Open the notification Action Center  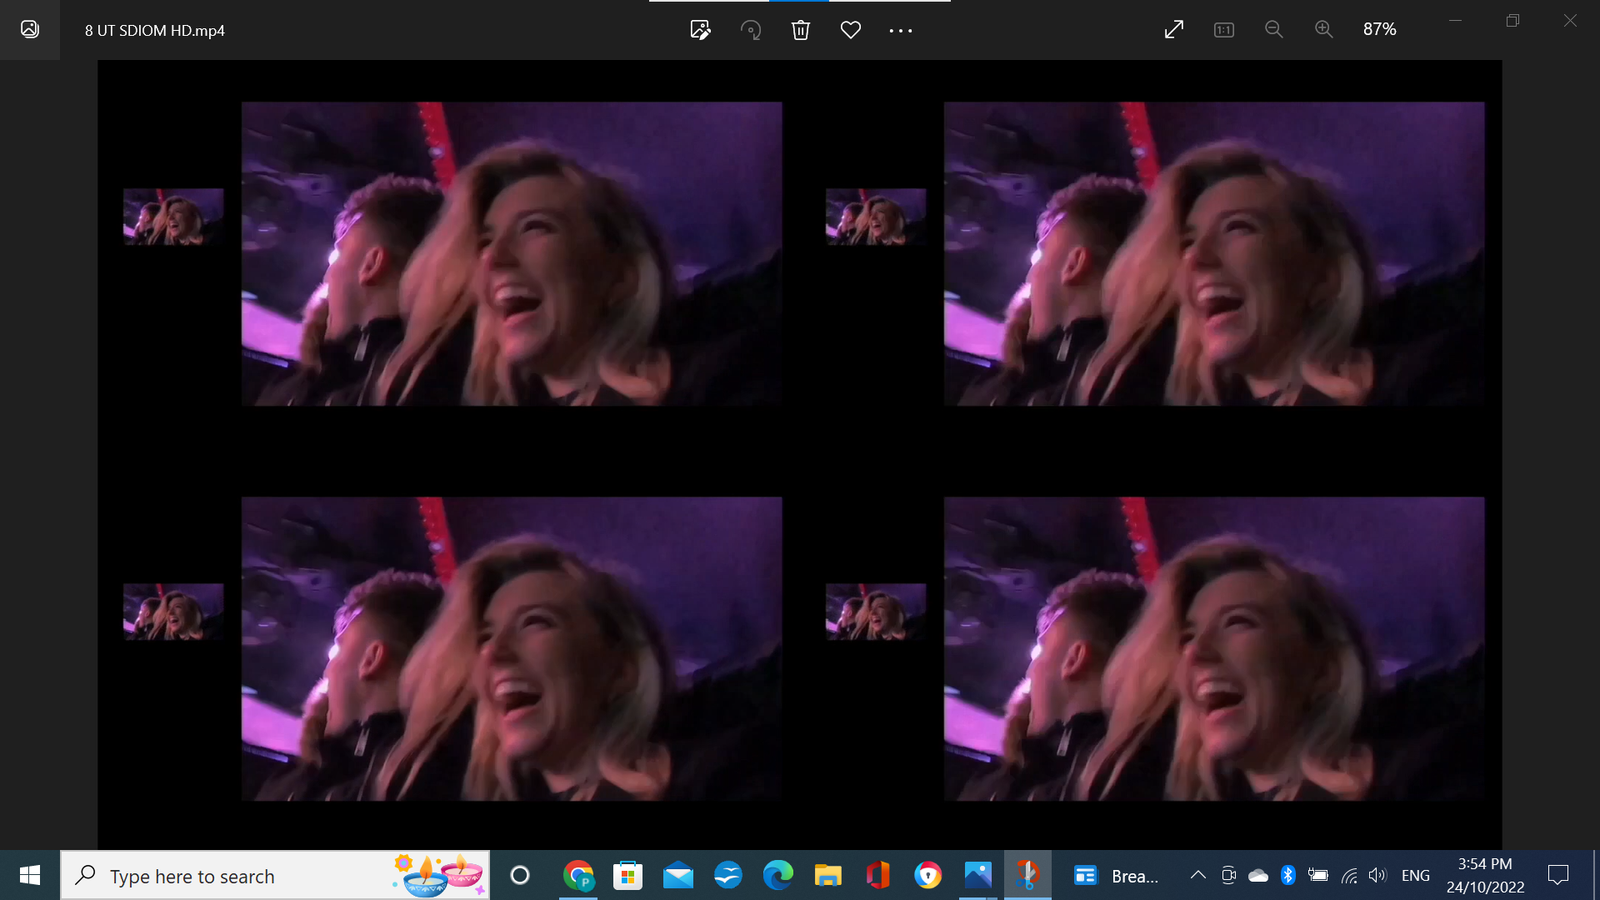(1558, 876)
